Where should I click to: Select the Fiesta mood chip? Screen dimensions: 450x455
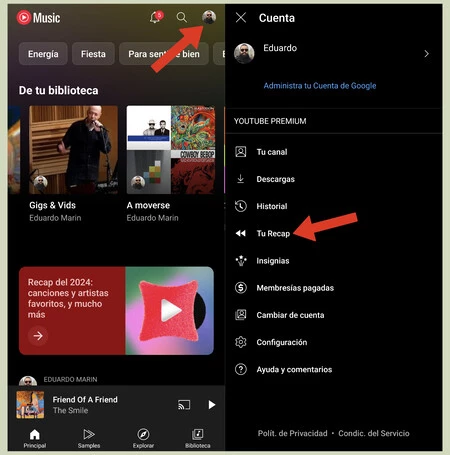[x=93, y=54]
